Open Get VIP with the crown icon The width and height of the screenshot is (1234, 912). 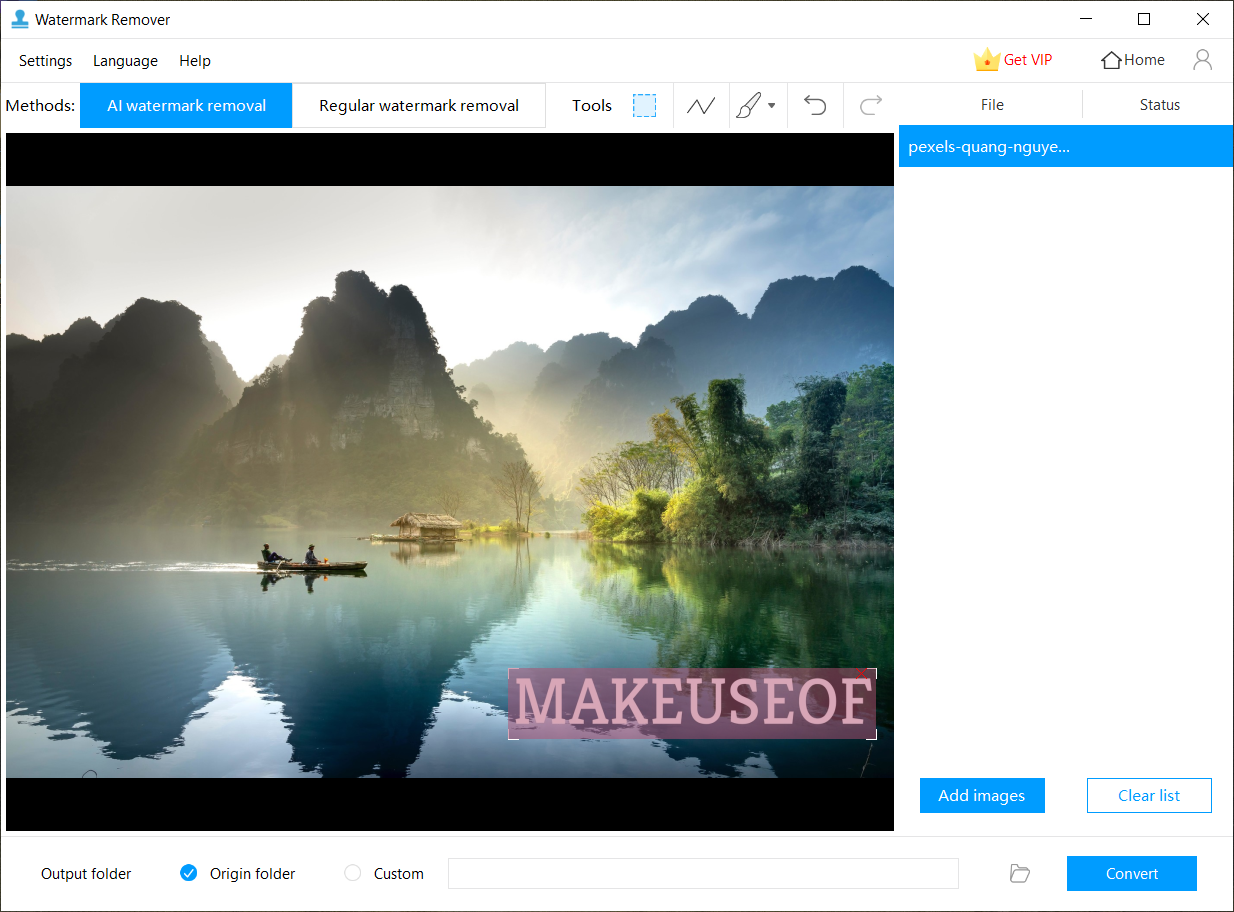point(1013,60)
